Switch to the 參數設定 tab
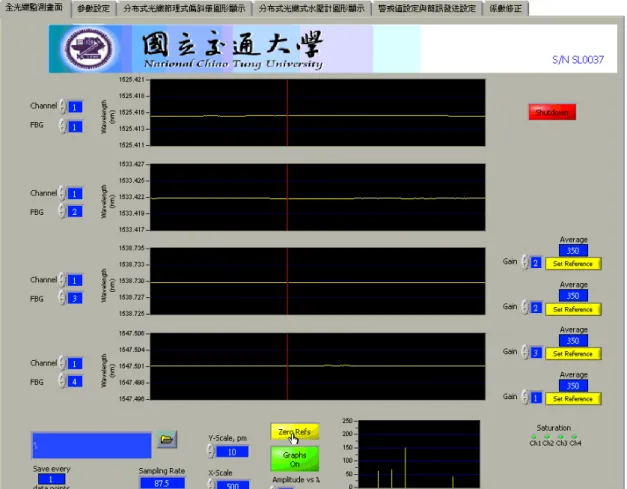 click(94, 8)
